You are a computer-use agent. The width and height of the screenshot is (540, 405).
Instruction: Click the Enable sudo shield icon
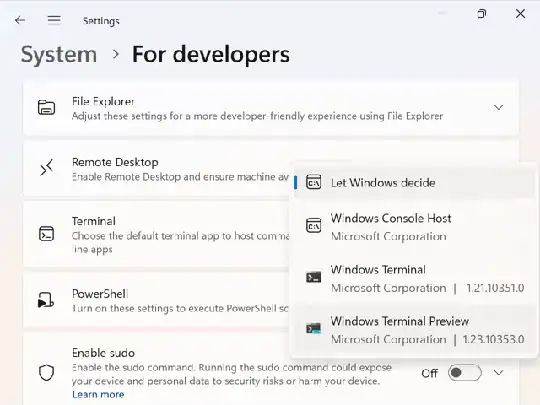point(46,373)
